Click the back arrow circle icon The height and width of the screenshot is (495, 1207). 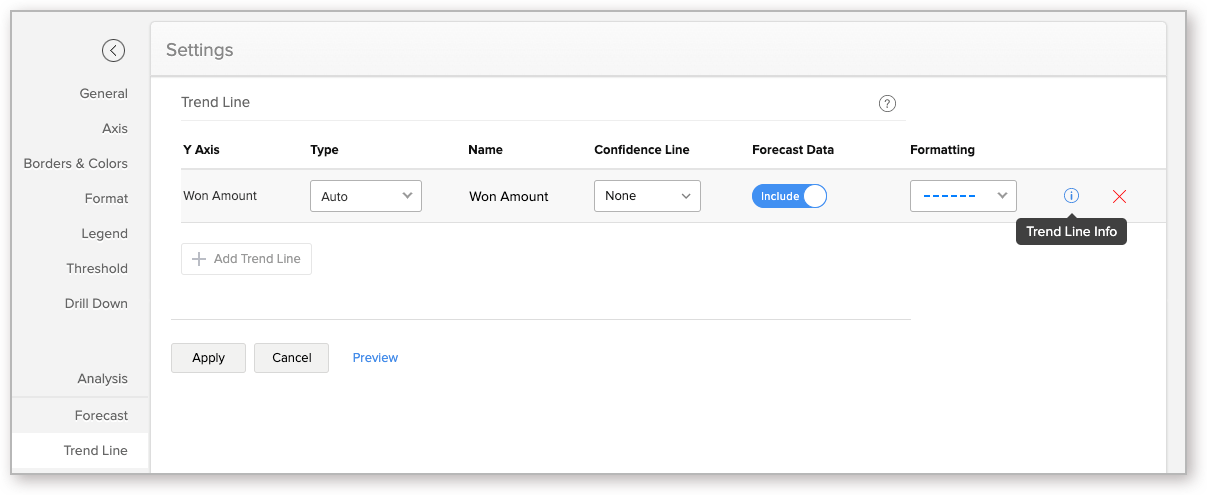click(x=113, y=50)
